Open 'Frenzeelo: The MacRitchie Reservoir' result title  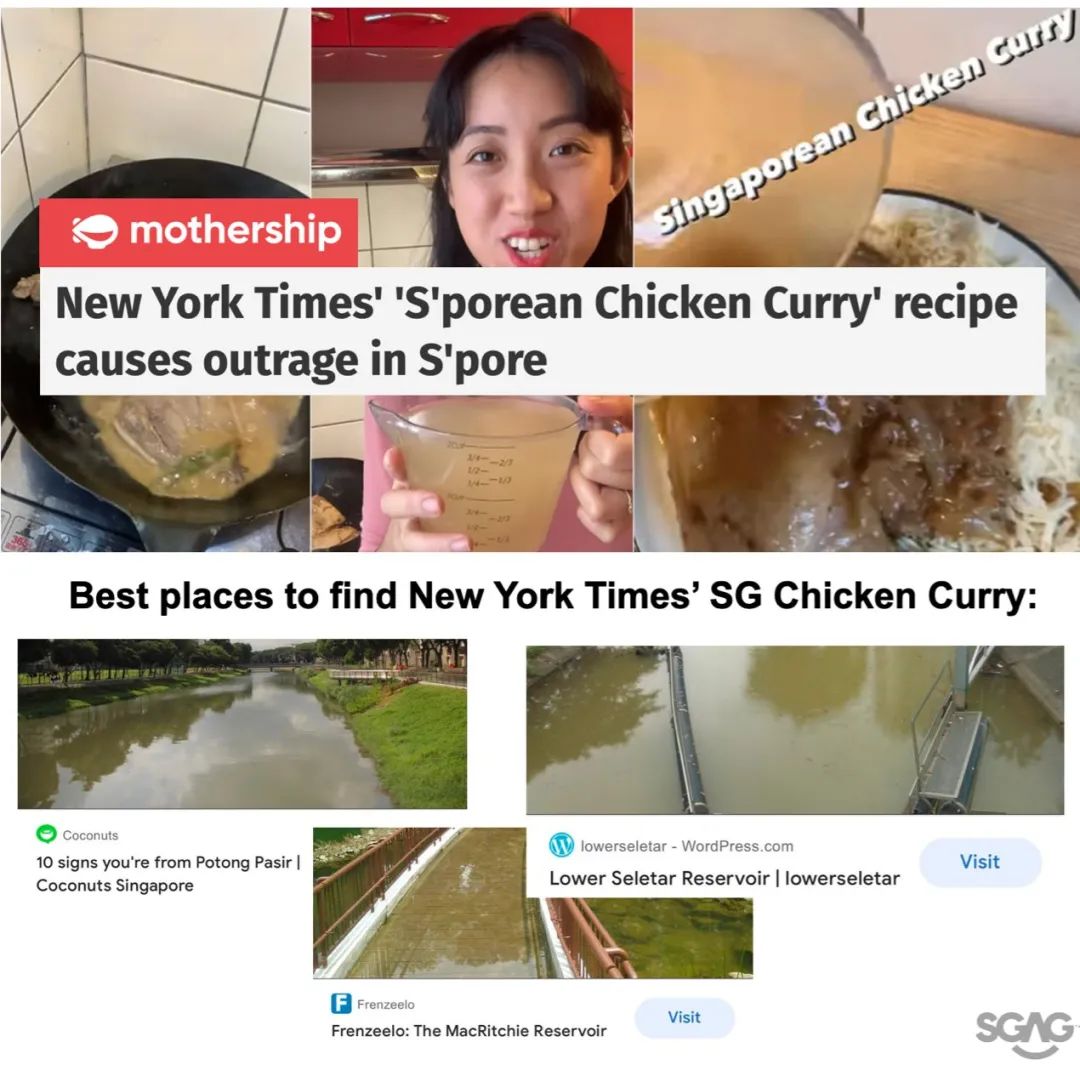(x=469, y=1030)
